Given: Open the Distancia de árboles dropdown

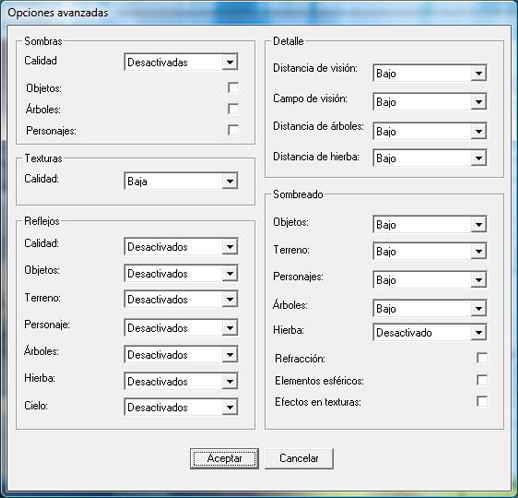Looking at the screenshot, I should pyautogui.click(x=430, y=131).
